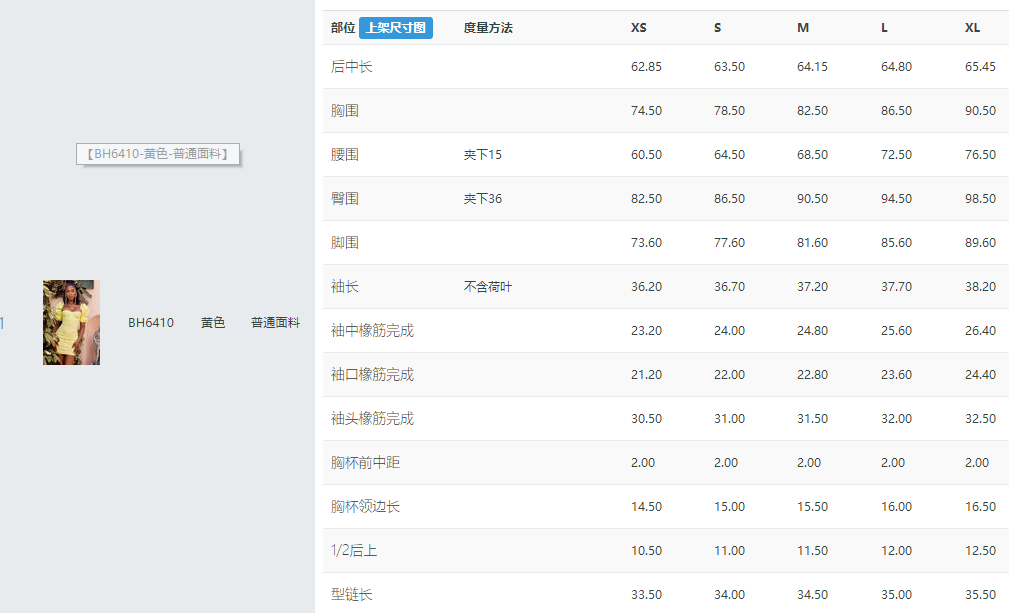
Task: Click the 不含荷叶 measurement method cell
Action: pyautogui.click(x=488, y=287)
